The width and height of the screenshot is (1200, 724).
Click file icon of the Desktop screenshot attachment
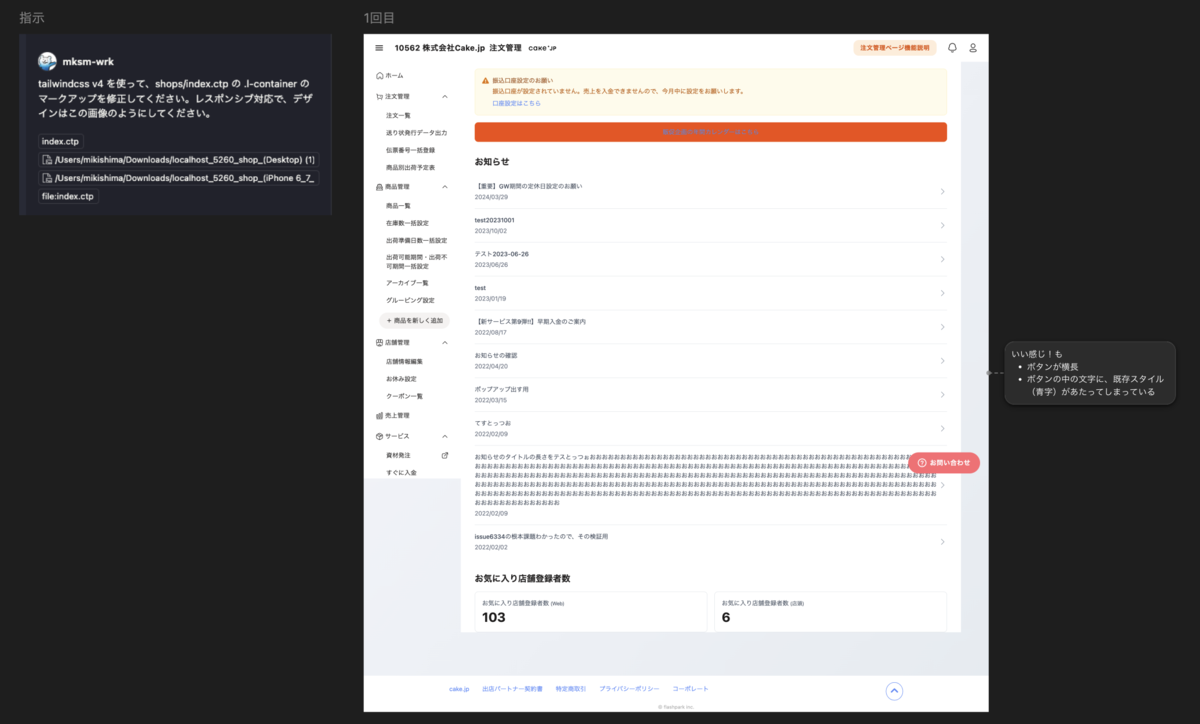(47, 160)
